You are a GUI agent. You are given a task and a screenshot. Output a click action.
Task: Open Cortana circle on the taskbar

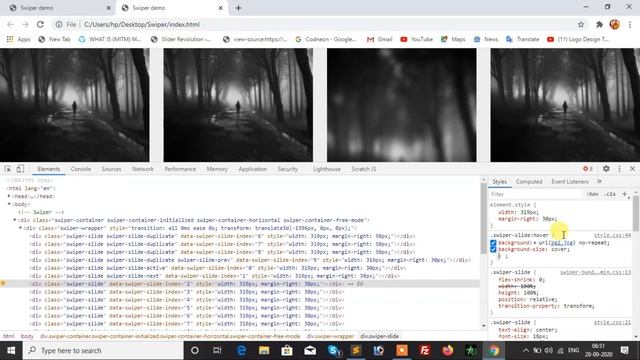pos(195,351)
